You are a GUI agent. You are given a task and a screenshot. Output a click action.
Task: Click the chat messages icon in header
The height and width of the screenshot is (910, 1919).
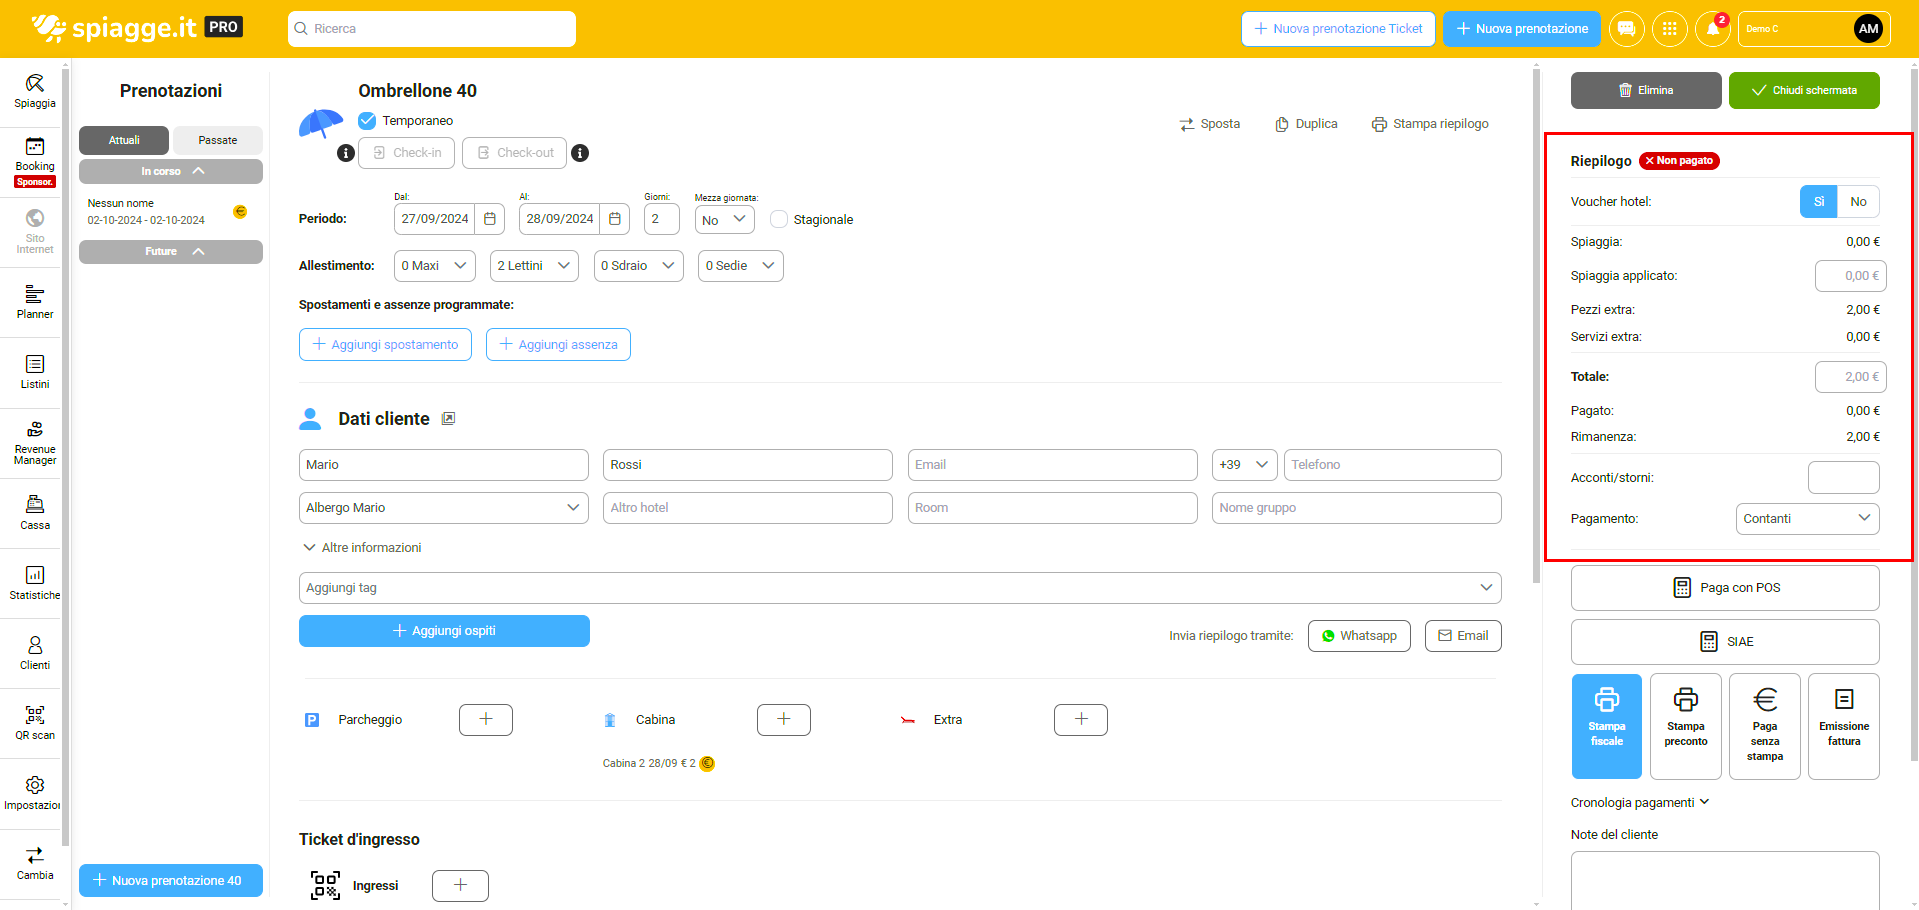[x=1626, y=29]
